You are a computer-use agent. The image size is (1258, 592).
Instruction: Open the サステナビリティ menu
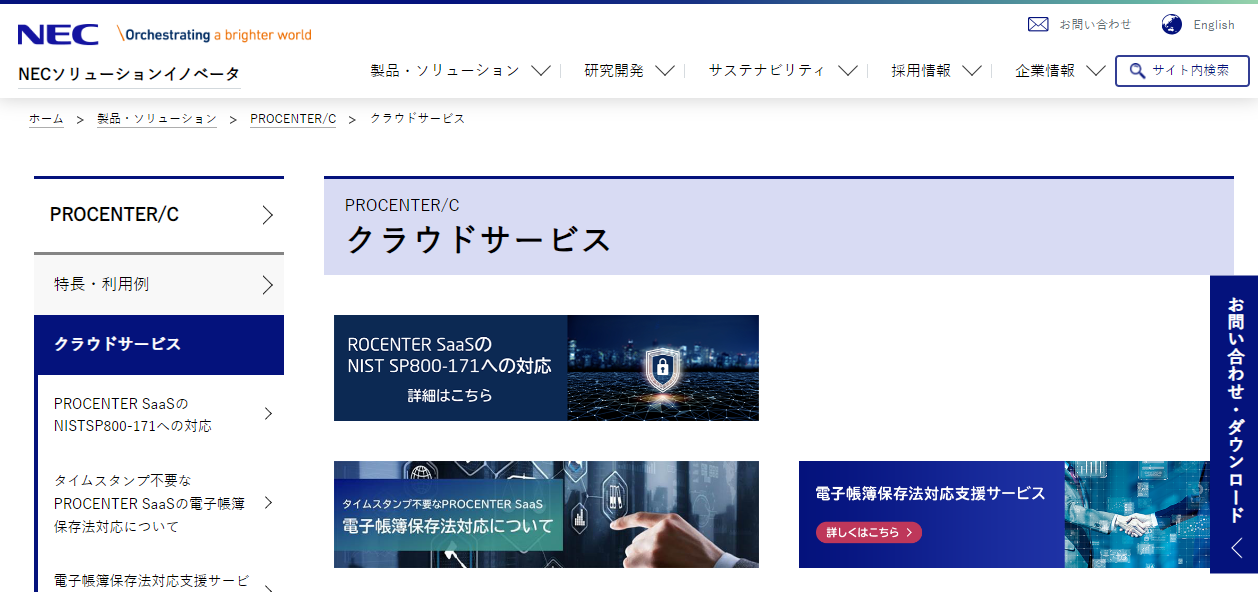tap(767, 70)
